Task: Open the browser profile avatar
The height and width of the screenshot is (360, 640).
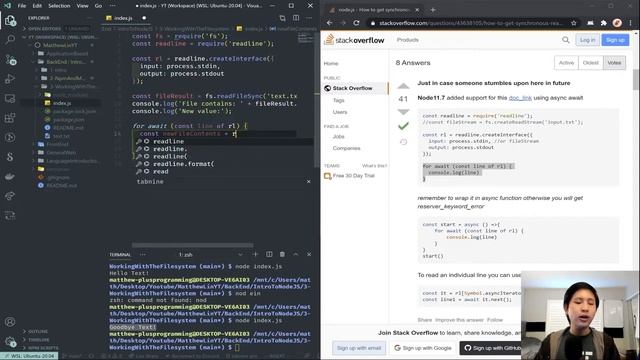Action: (x=617, y=23)
